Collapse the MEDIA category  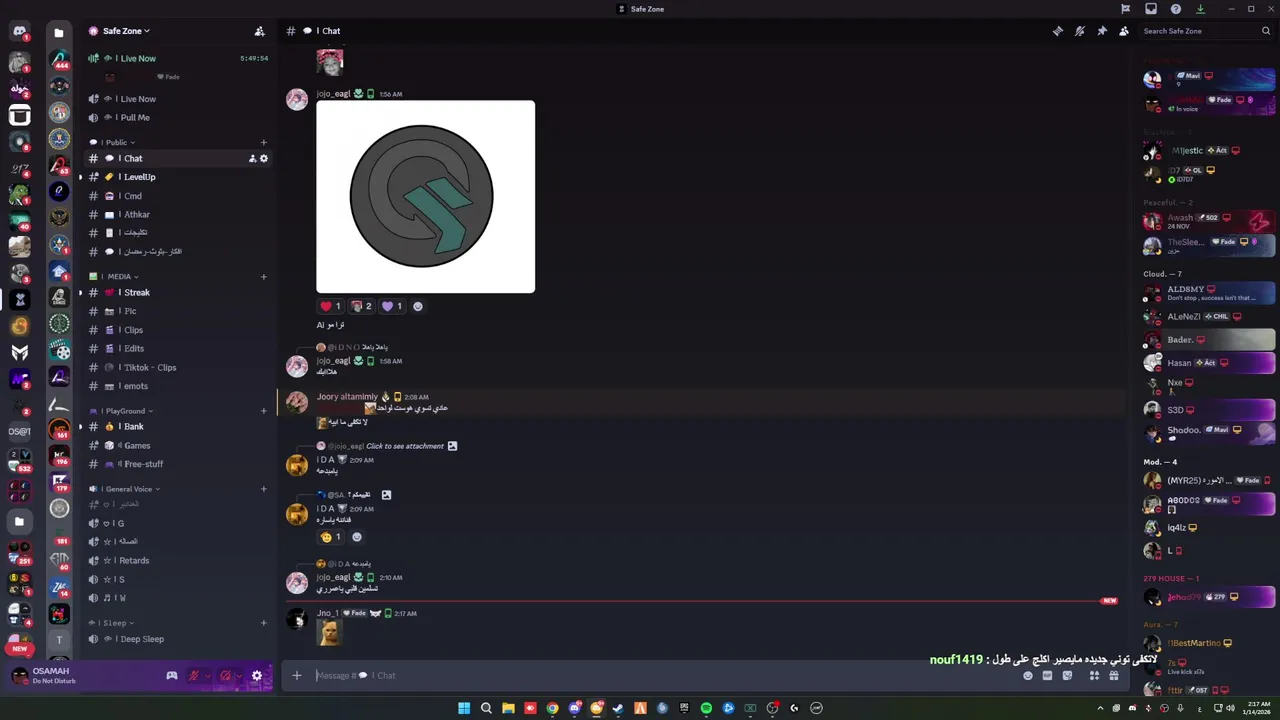pyautogui.click(x=114, y=276)
